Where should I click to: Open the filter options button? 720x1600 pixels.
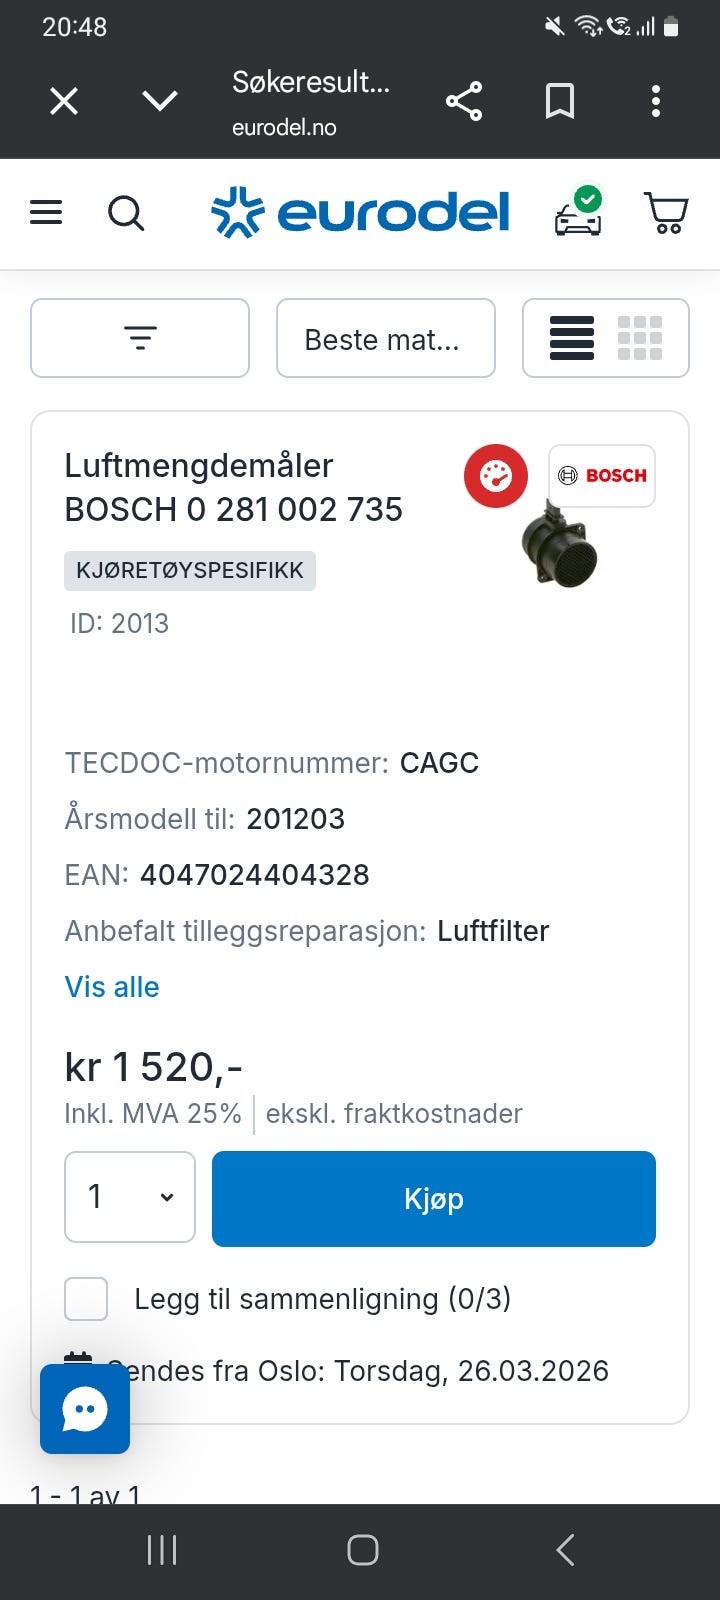point(140,338)
